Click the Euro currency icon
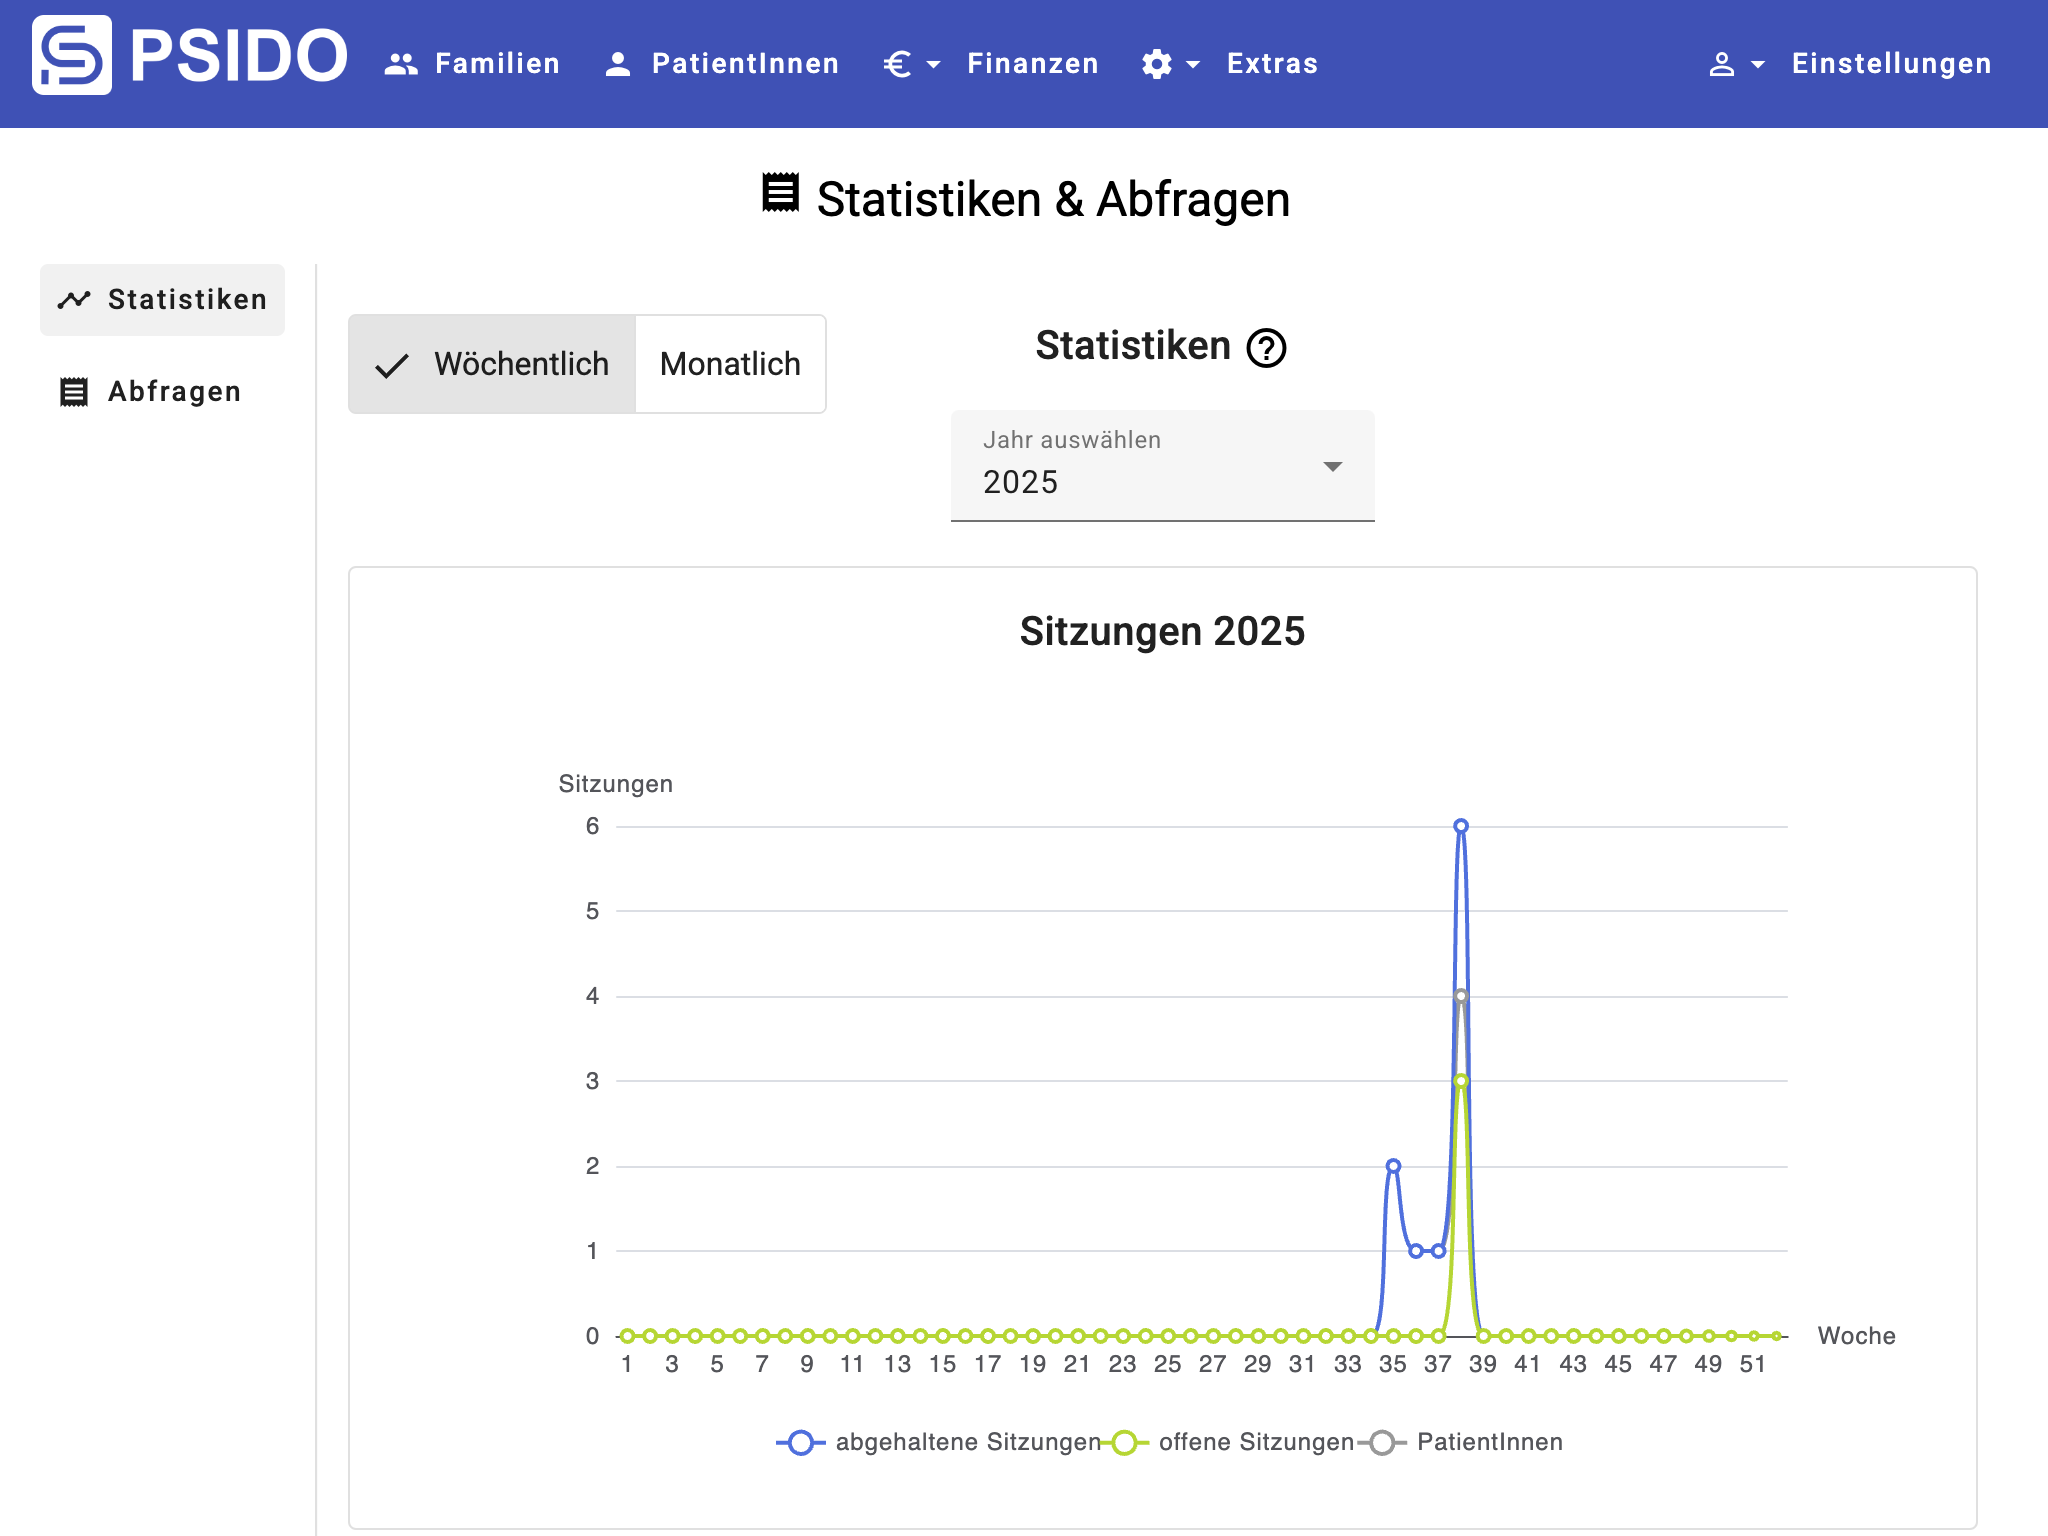The width and height of the screenshot is (2048, 1536). coord(897,64)
